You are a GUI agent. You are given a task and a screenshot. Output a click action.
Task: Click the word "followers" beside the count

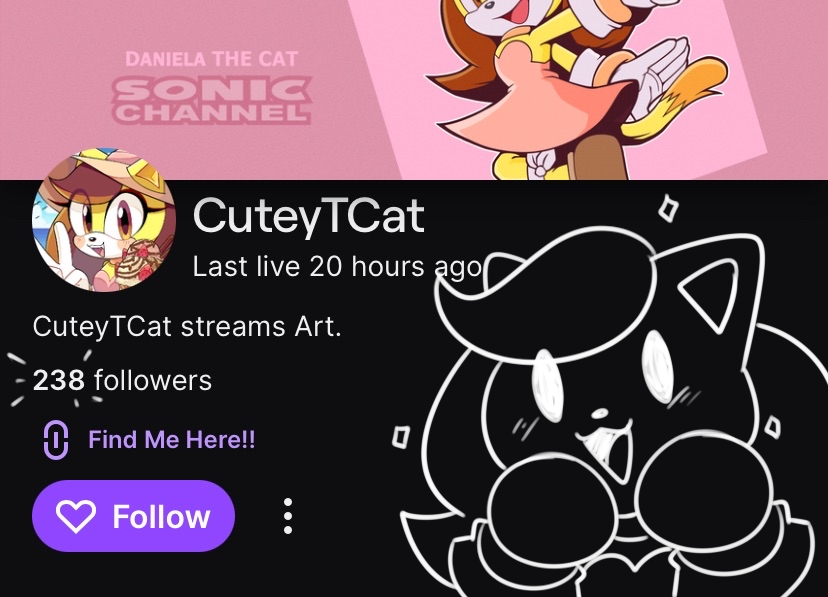[x=152, y=381]
